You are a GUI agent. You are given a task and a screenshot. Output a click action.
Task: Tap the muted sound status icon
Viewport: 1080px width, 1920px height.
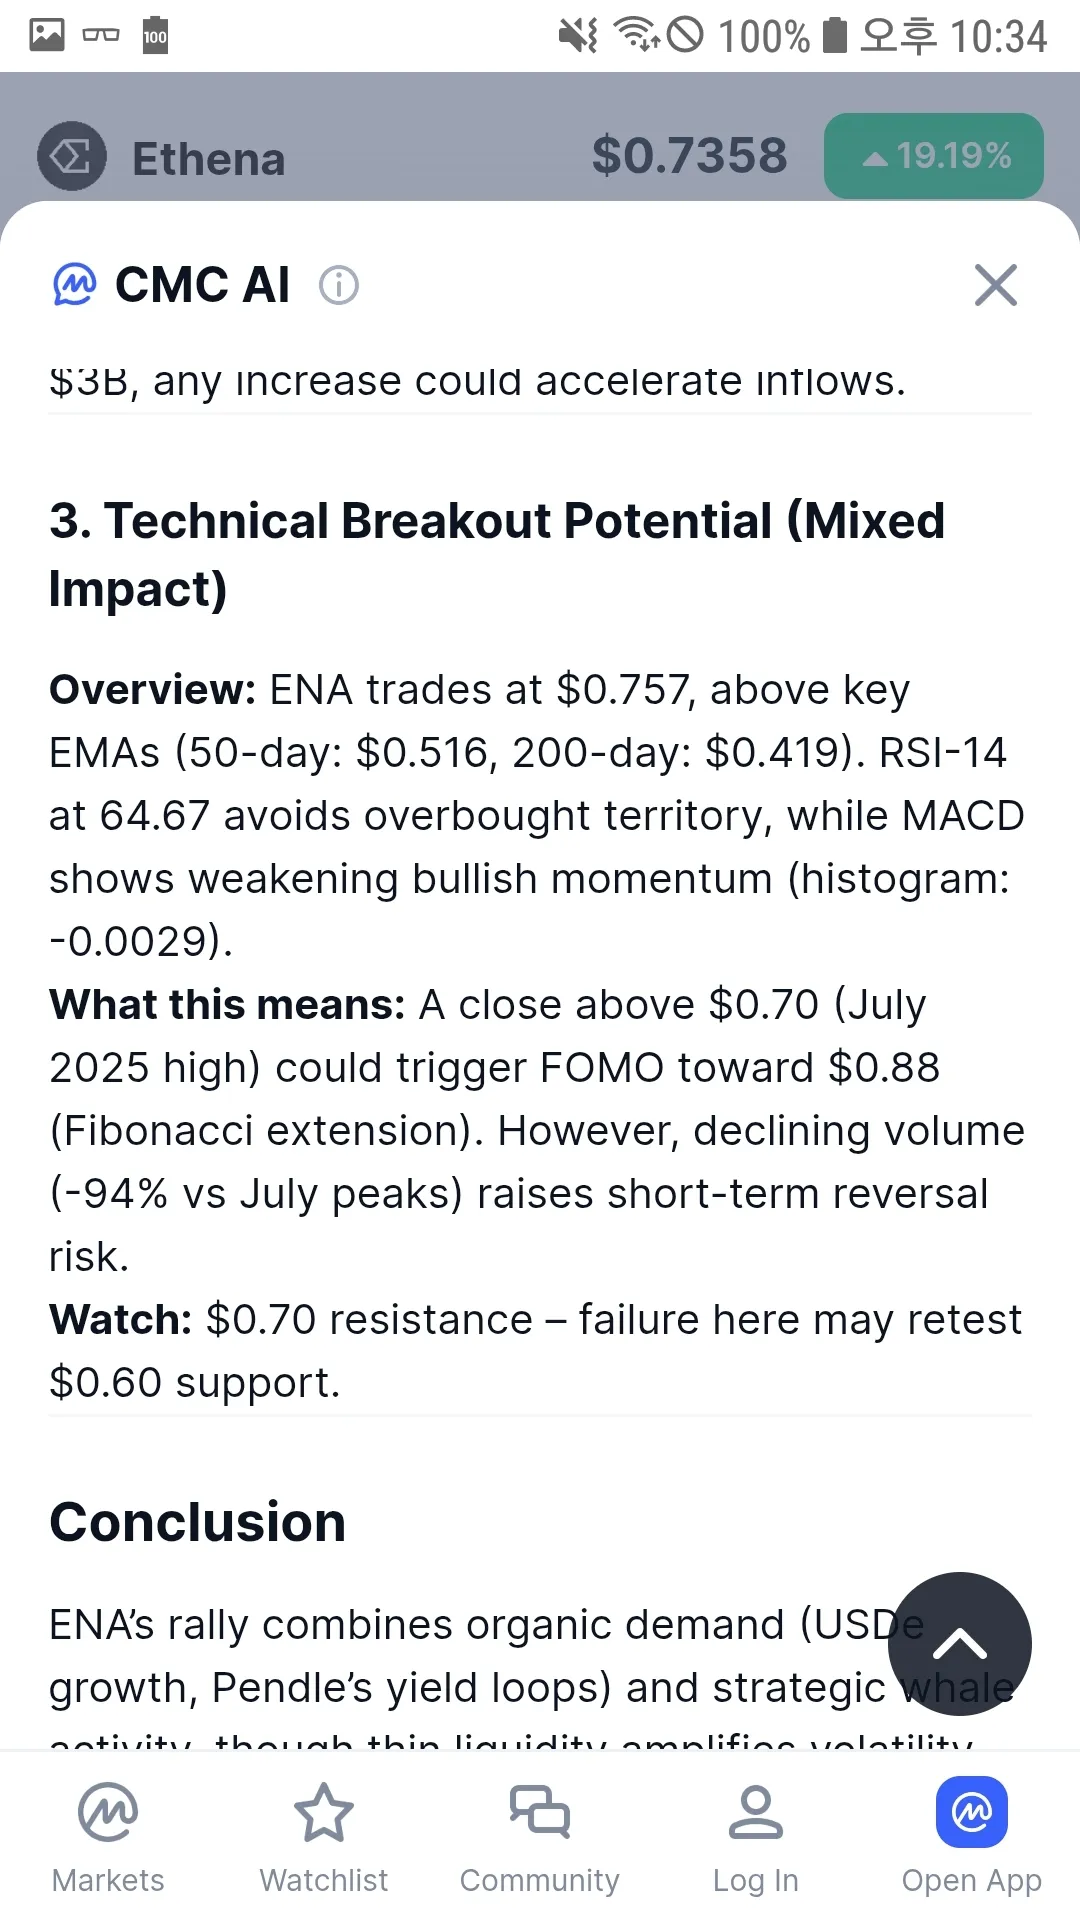577,35
